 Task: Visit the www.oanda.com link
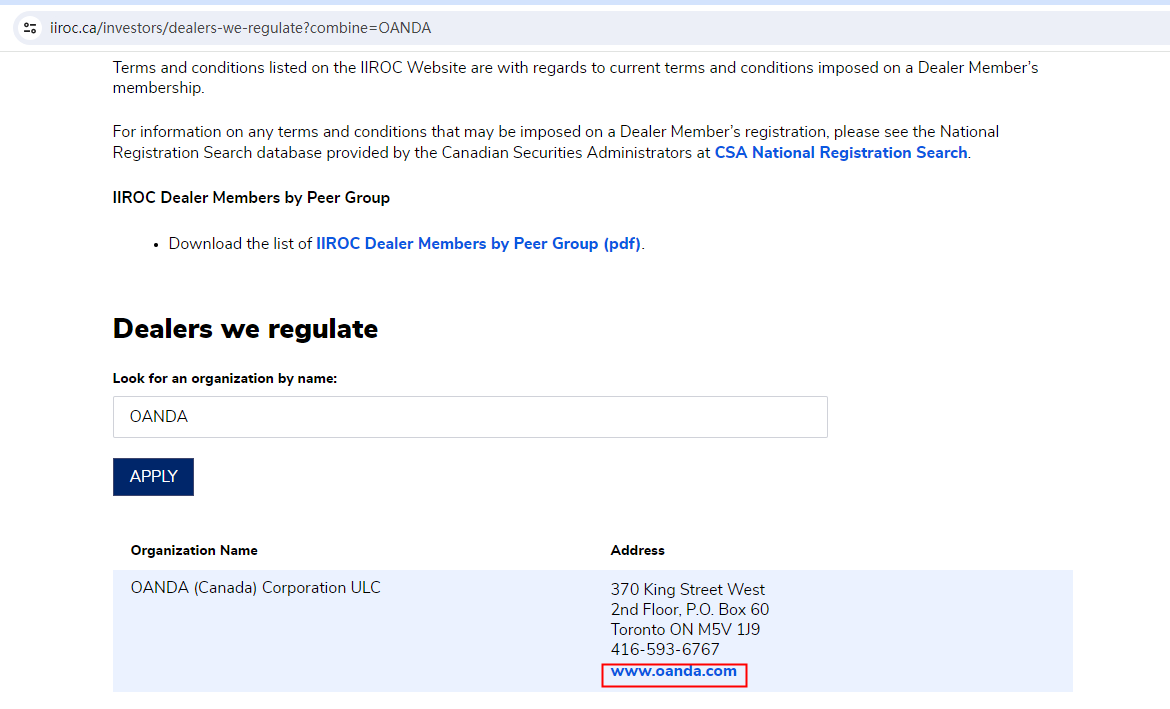coord(673,671)
